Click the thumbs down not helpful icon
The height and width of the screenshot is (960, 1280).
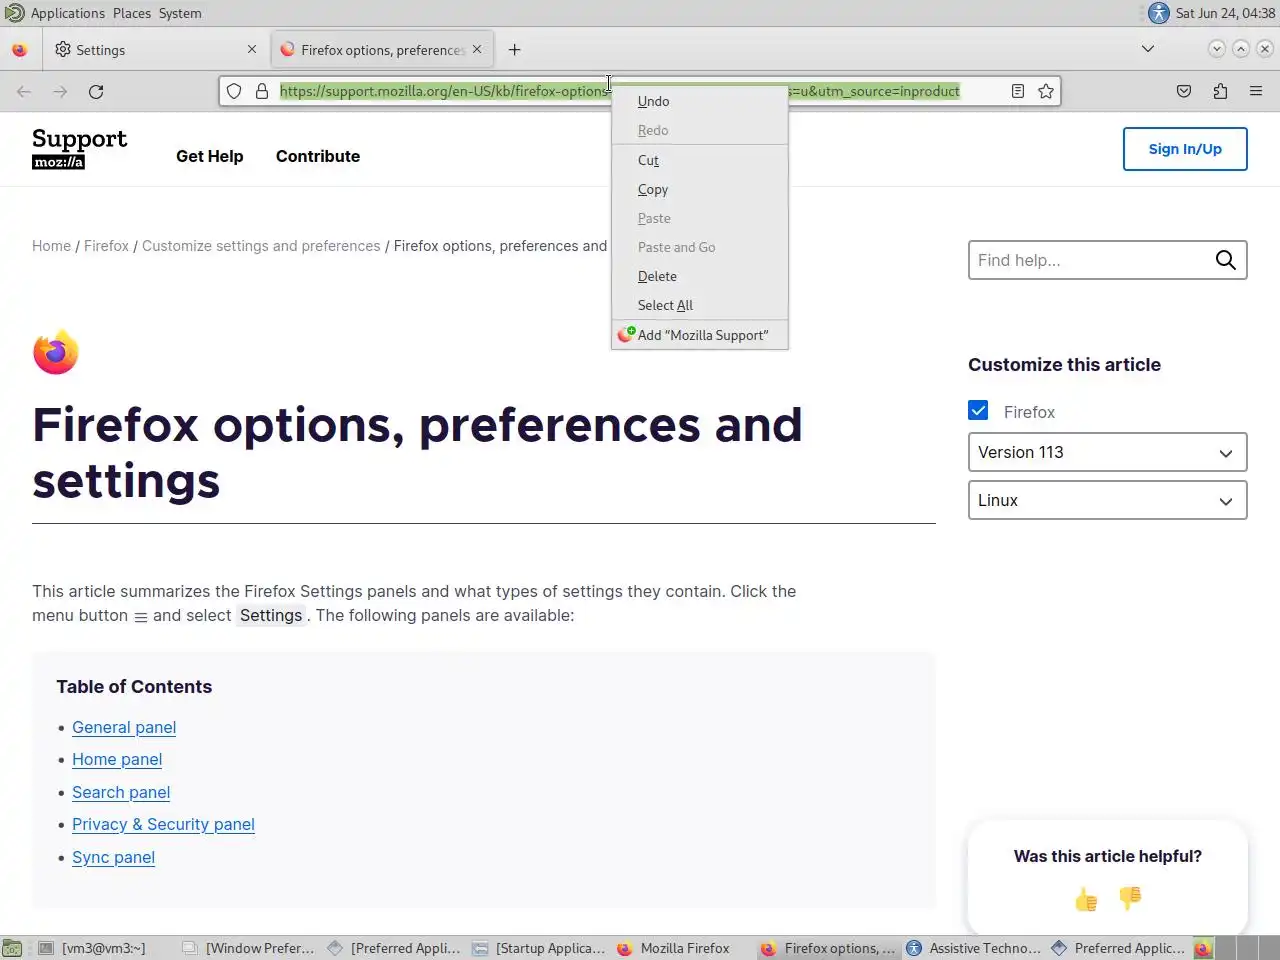pyautogui.click(x=1130, y=899)
